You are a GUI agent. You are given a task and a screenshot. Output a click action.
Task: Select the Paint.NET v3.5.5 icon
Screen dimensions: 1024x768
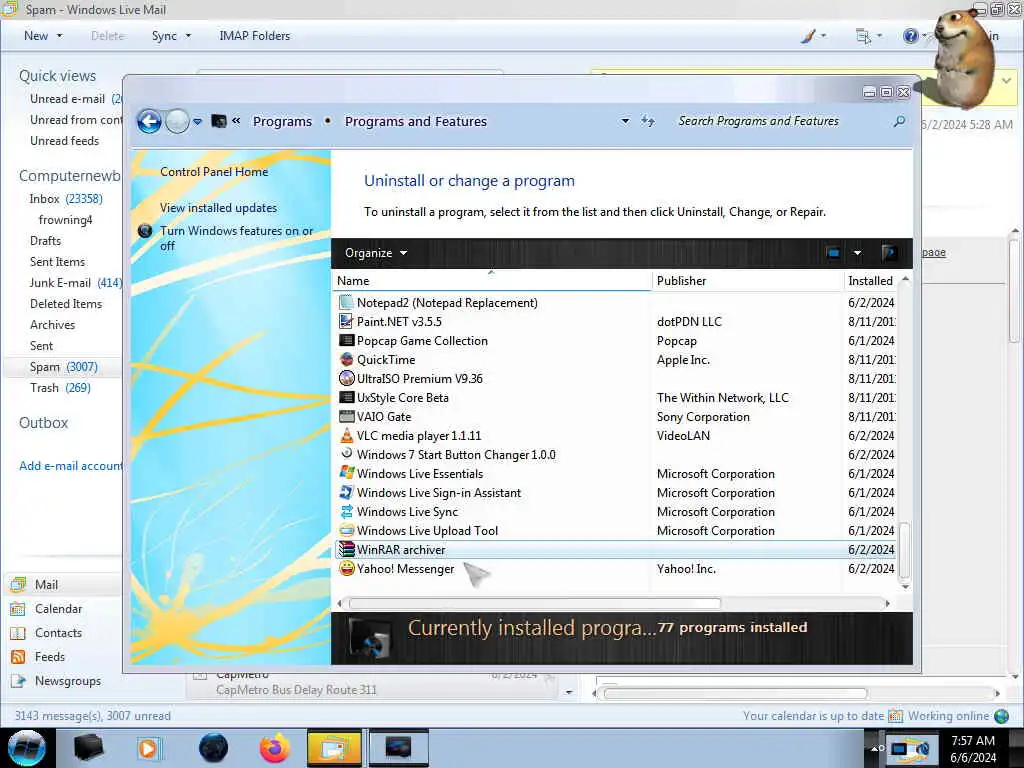346,321
